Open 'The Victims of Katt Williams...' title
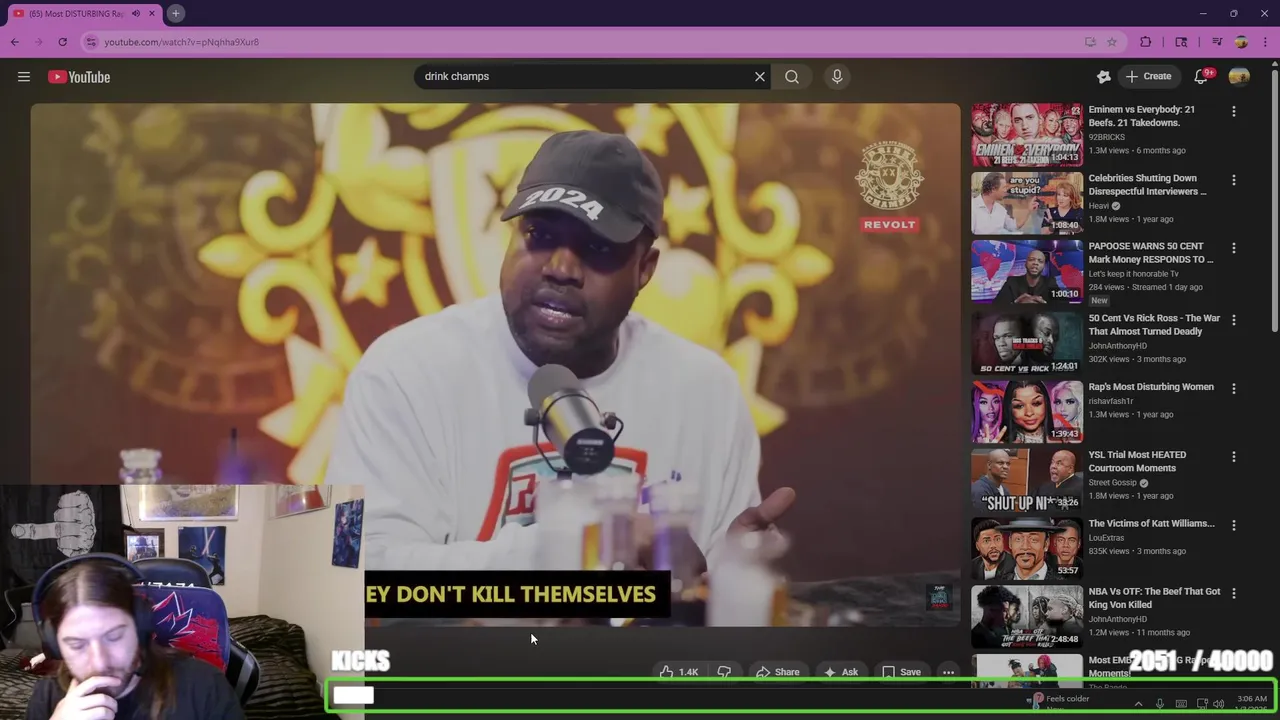The width and height of the screenshot is (1280, 720). pos(1151,523)
